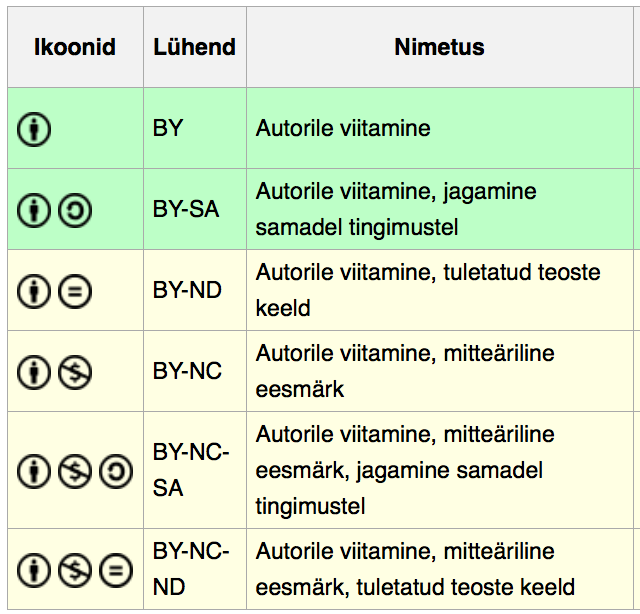Click the 'Autorile viitamine' text in the BY row
This screenshot has height=614, width=640.
point(343,128)
